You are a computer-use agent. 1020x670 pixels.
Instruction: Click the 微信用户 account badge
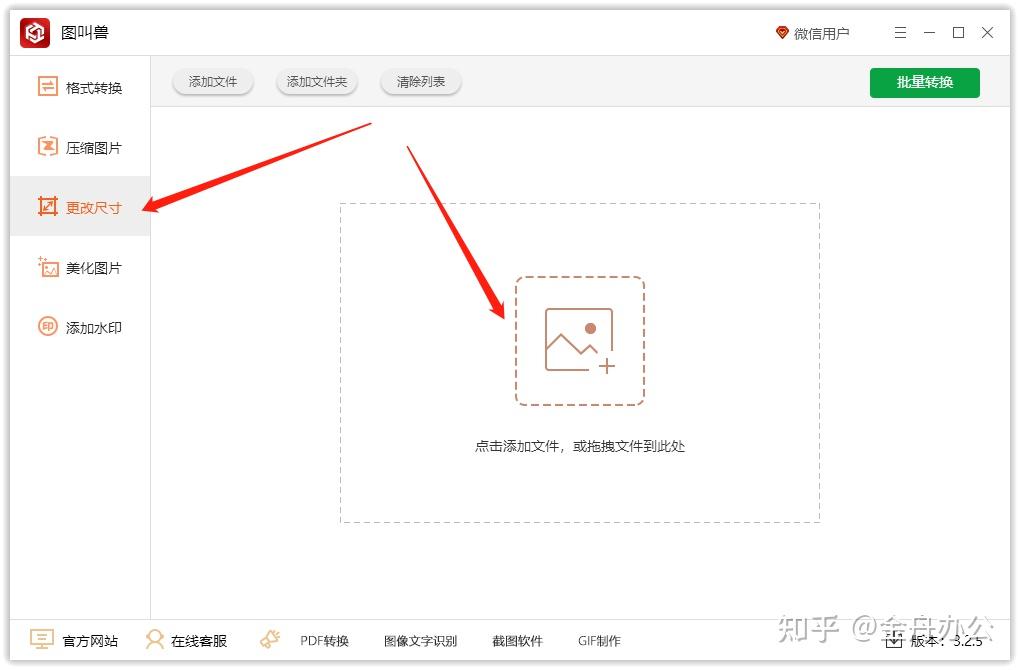click(x=818, y=32)
